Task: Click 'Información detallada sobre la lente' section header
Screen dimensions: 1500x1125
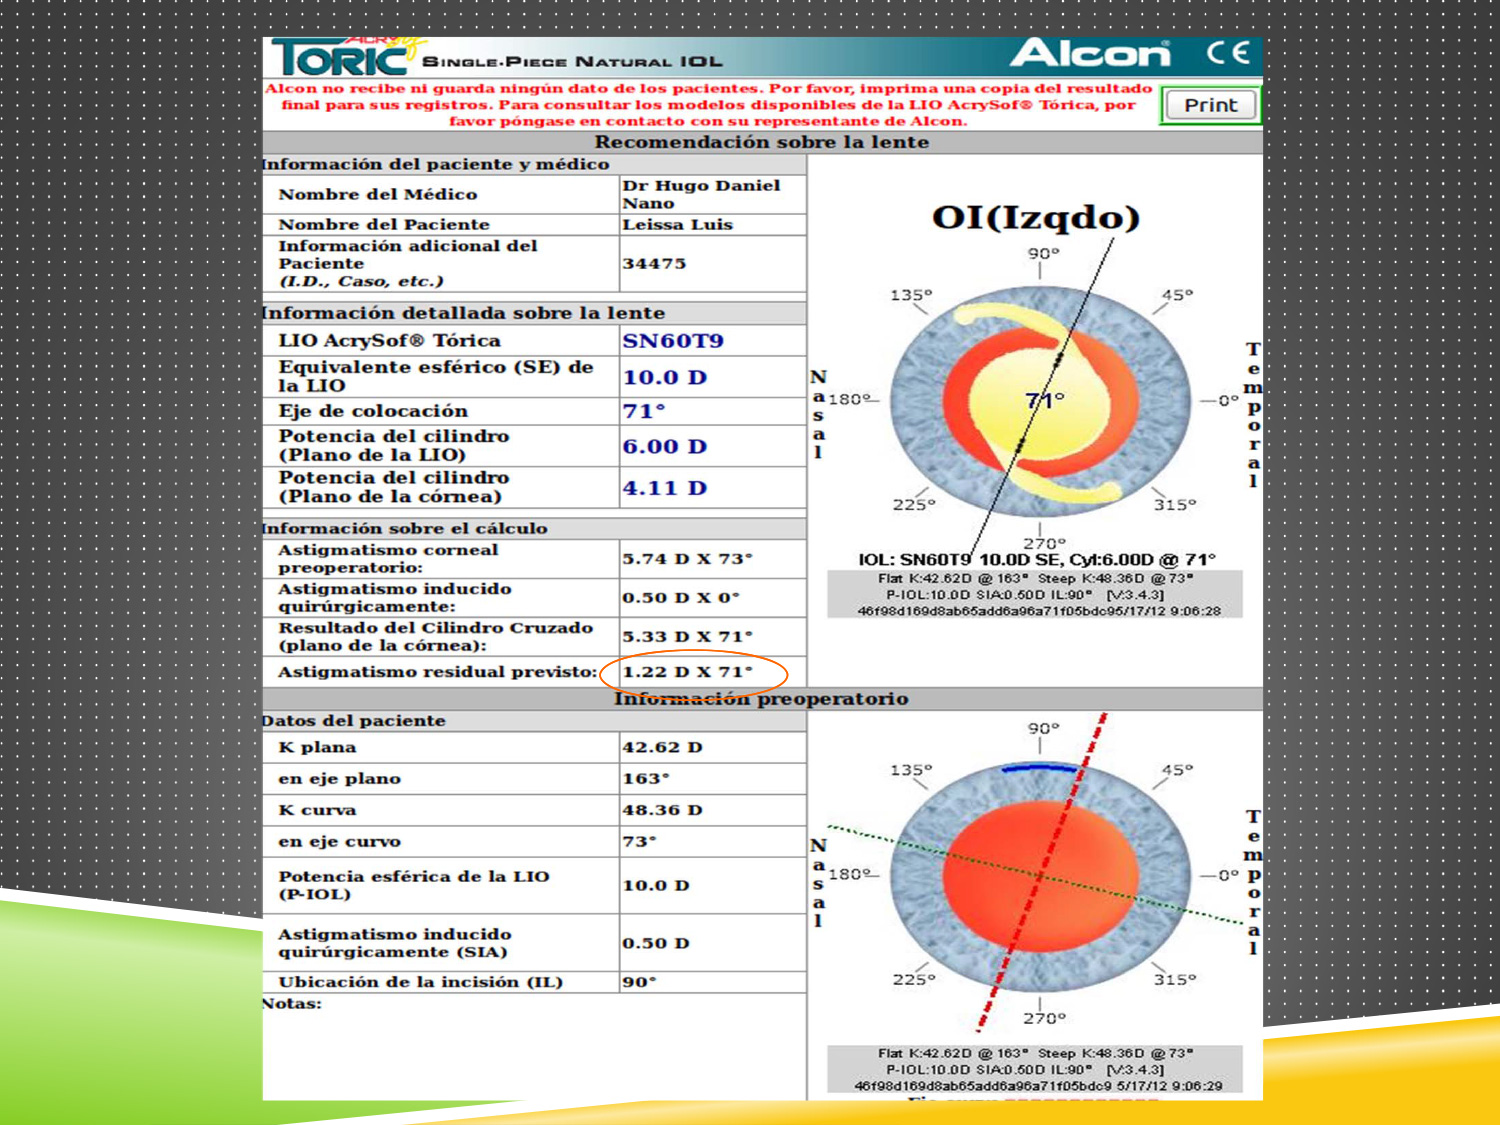Action: click(463, 313)
